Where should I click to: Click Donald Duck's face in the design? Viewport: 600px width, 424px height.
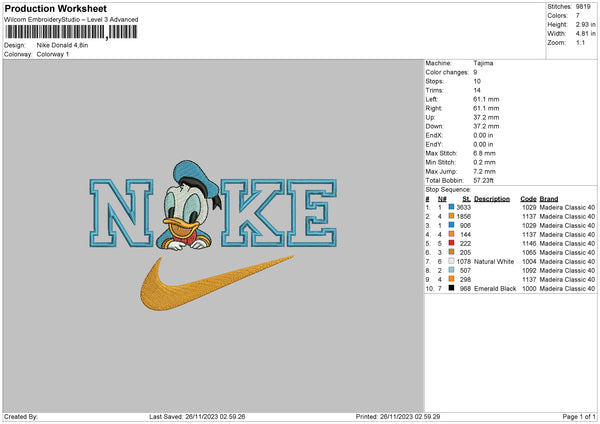pos(184,212)
